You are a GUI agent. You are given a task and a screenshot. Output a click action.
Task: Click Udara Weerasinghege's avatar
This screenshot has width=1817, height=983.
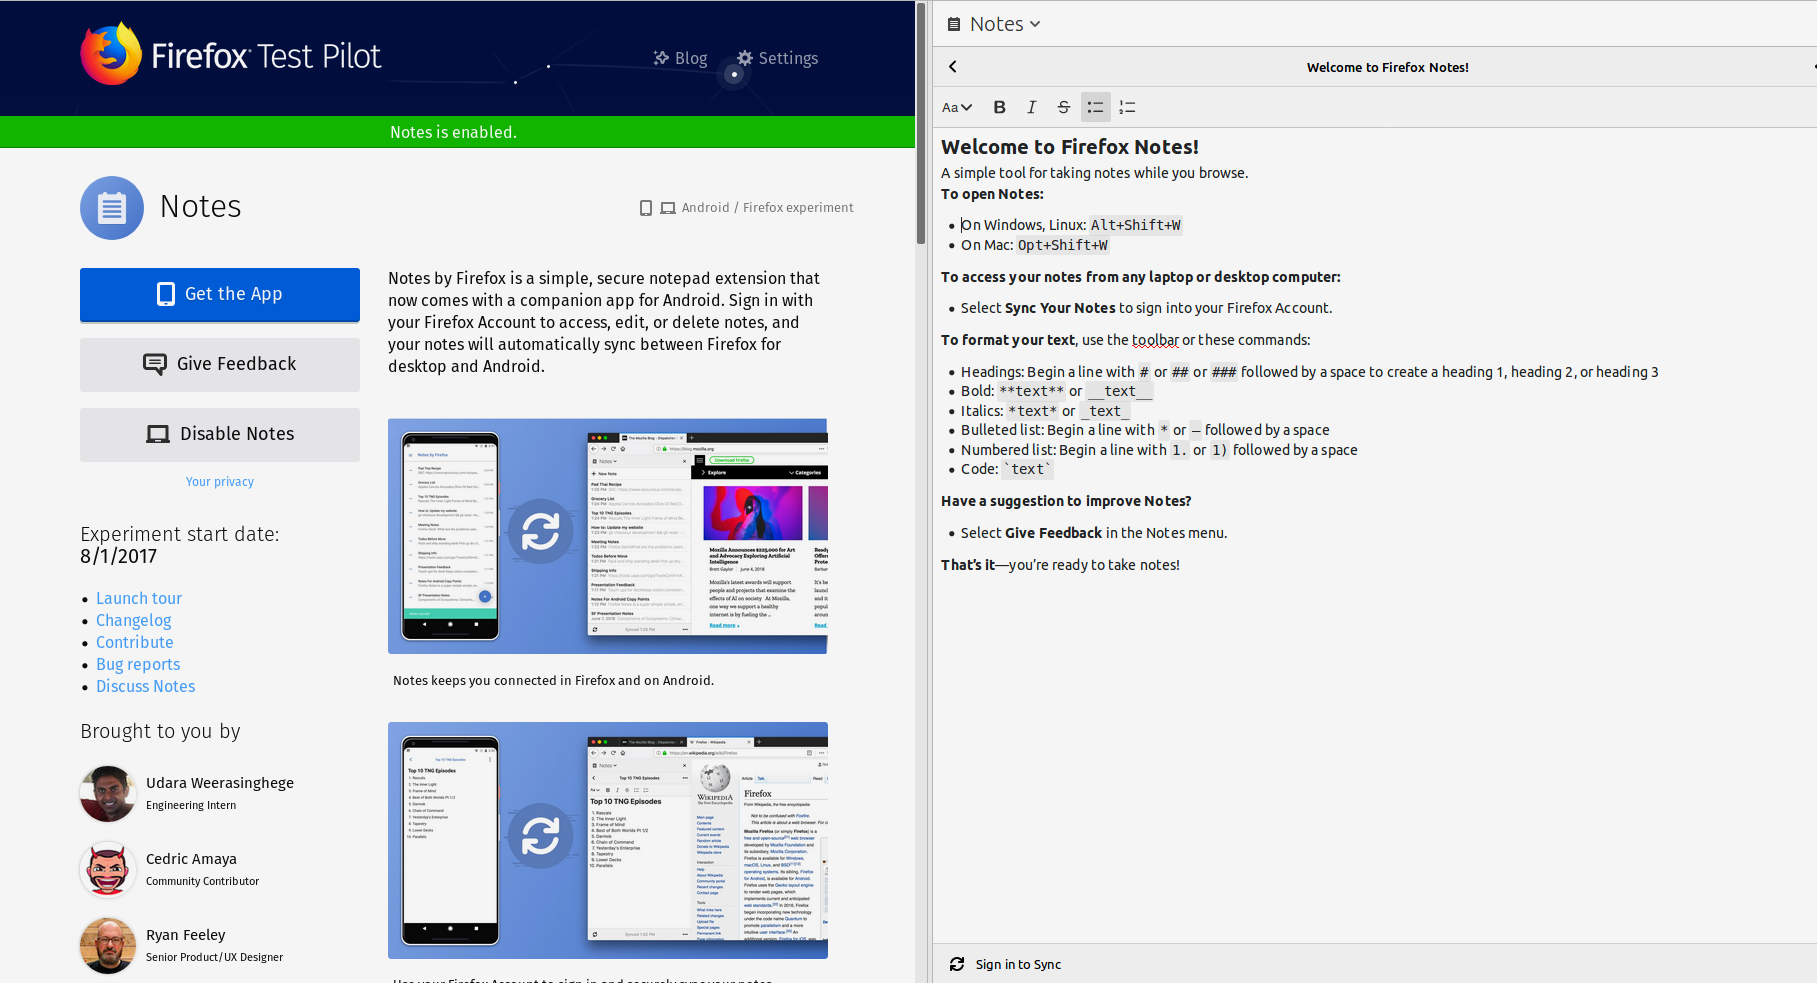pos(108,794)
